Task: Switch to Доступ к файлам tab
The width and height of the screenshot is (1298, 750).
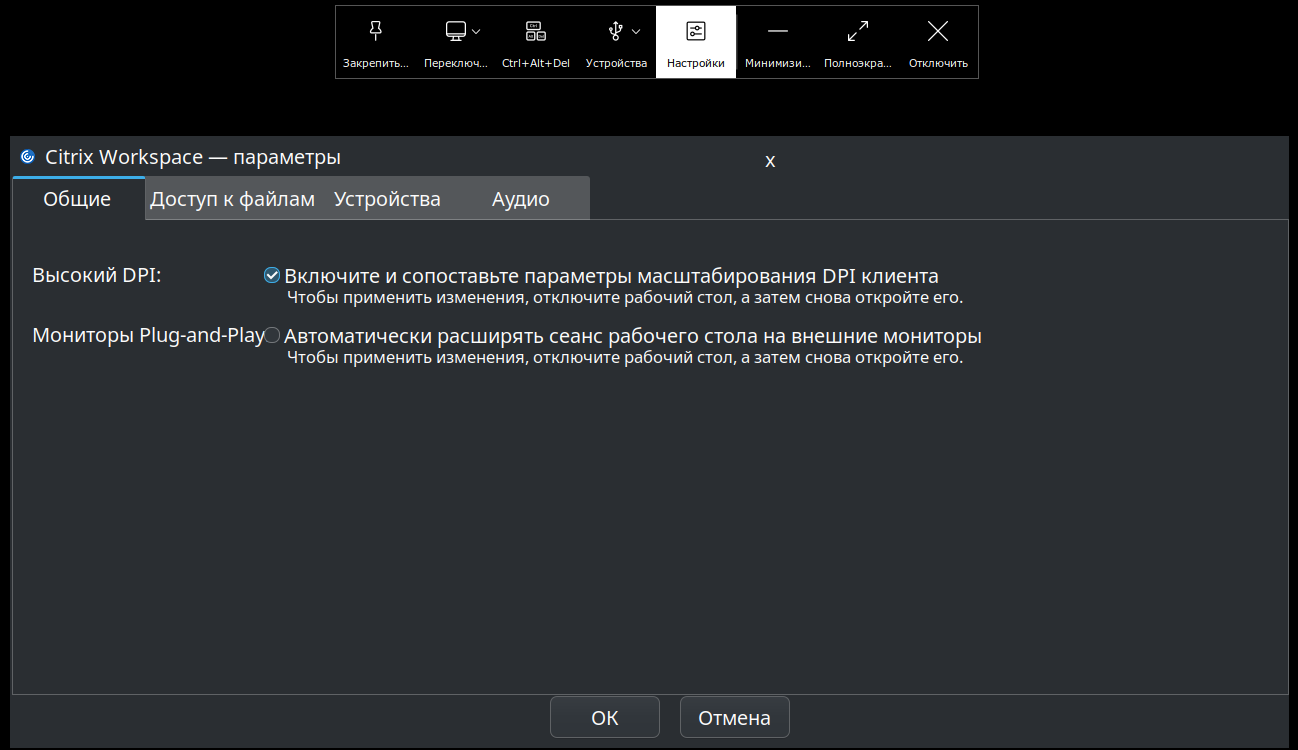Action: pyautogui.click(x=232, y=199)
